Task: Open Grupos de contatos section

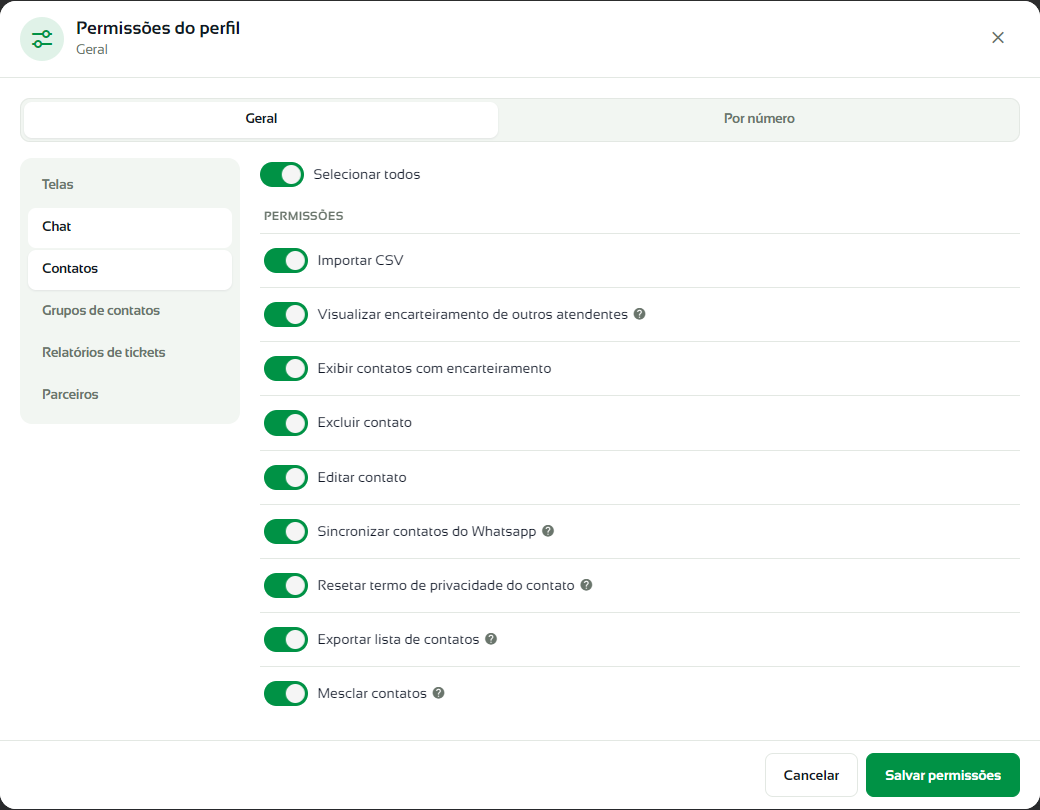Action: (130, 310)
